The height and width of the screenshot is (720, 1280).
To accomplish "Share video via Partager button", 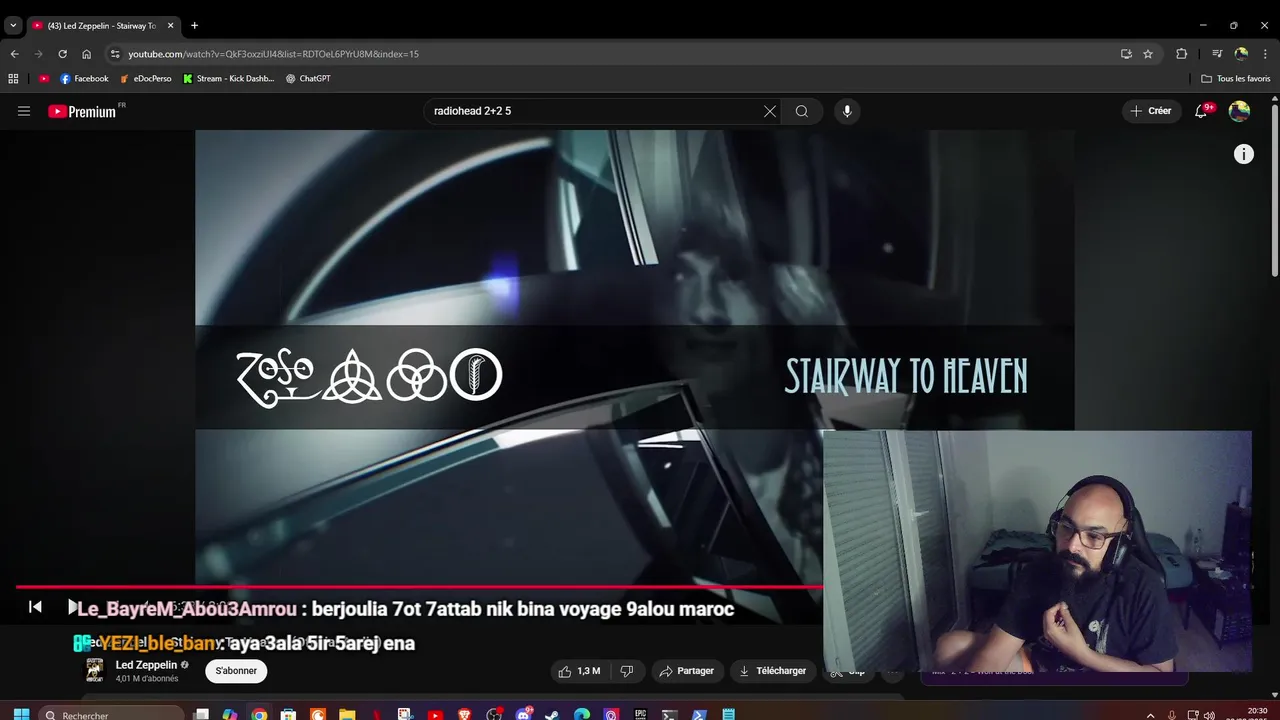I will 686,671.
